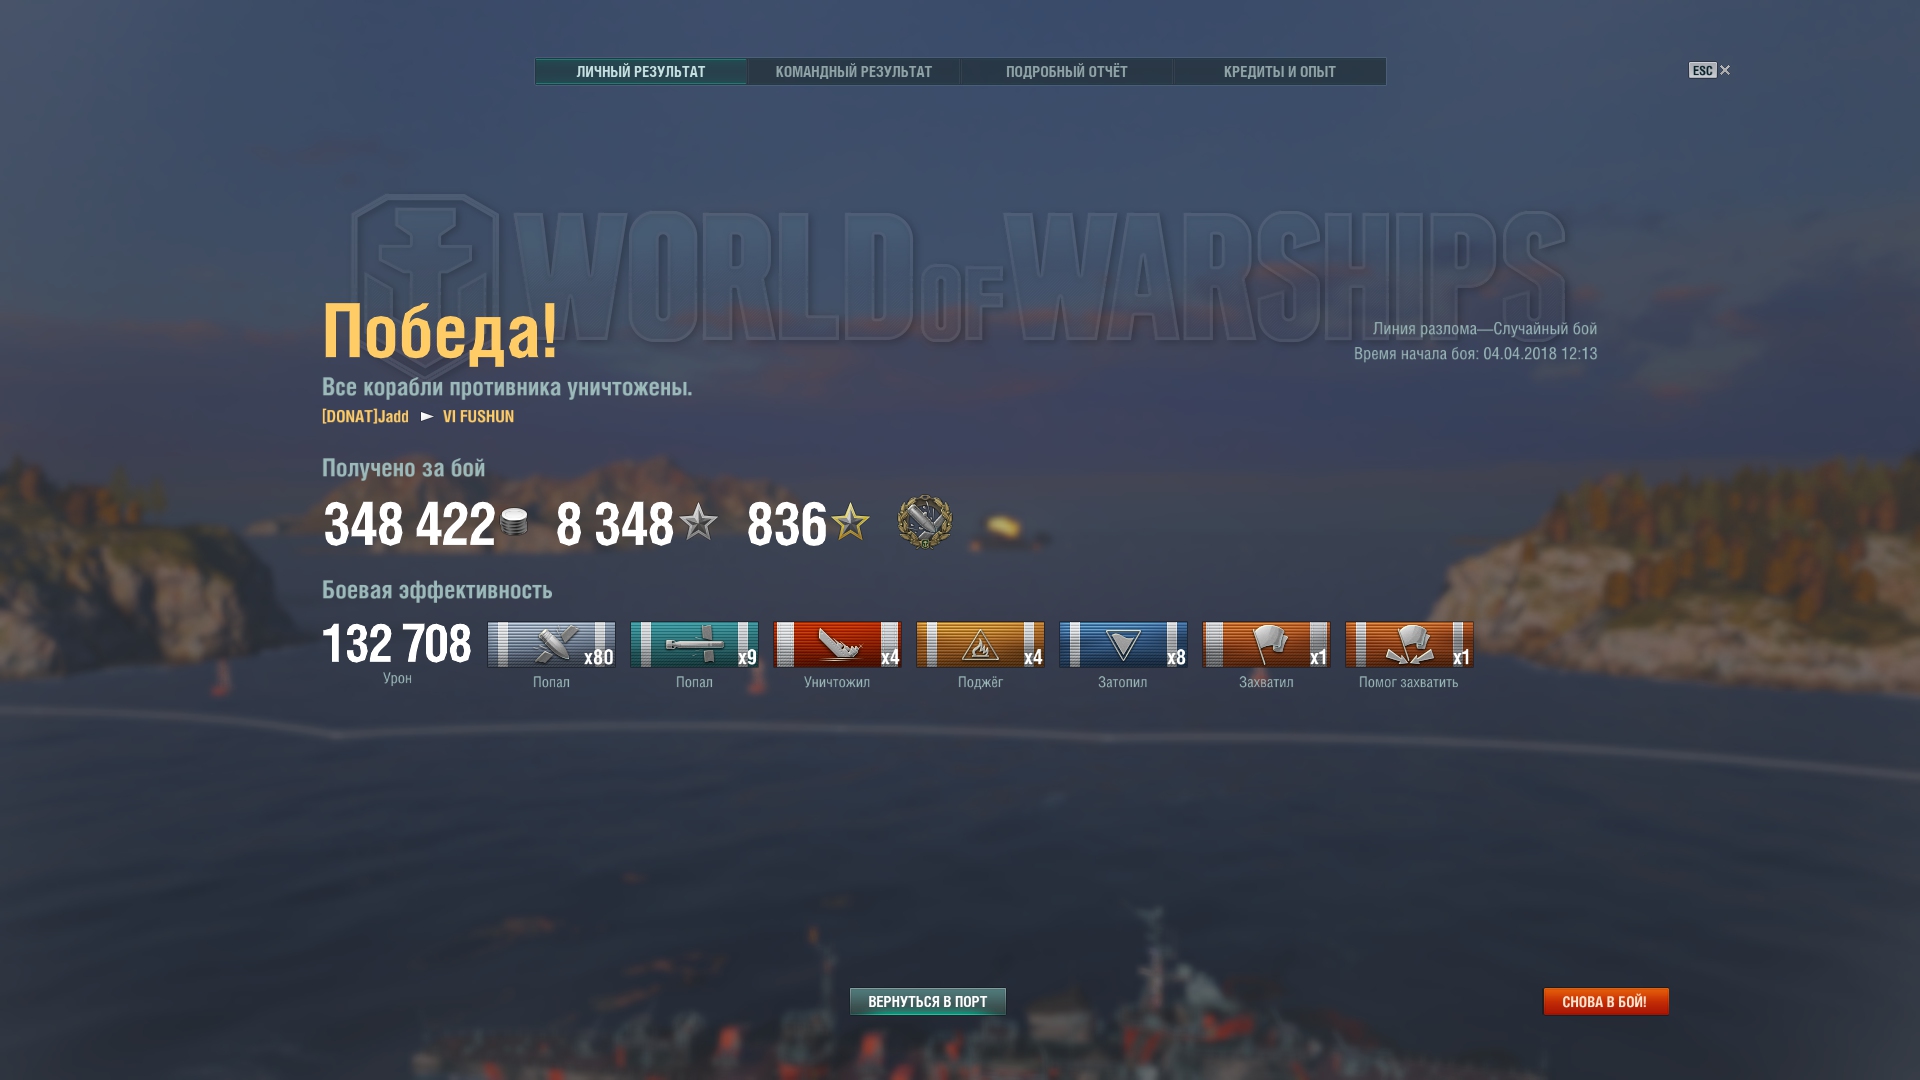Screen dimensions: 1920x1080
Task: Open the Кредиты и опыт tab
Action: [x=1279, y=72]
